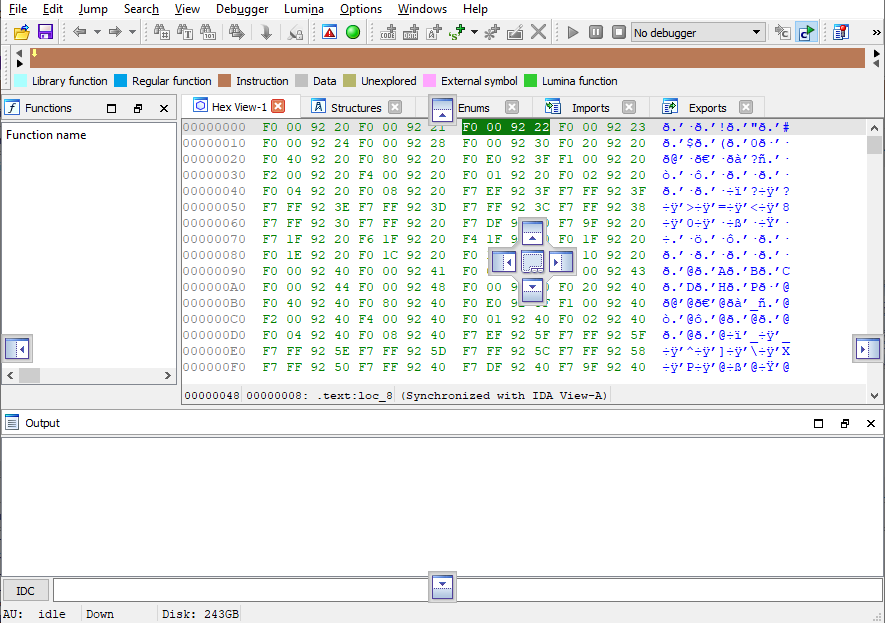
Task: Start the process with the play icon
Action: pyautogui.click(x=572, y=31)
